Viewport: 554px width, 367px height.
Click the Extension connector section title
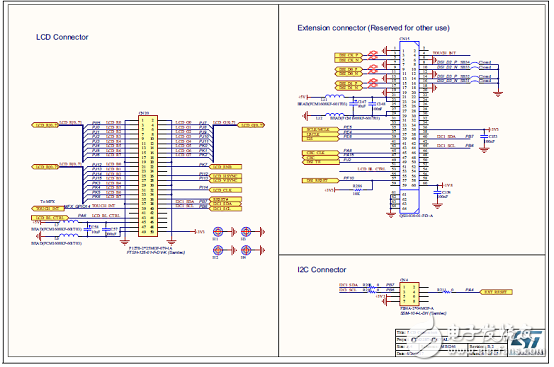pyautogui.click(x=373, y=28)
